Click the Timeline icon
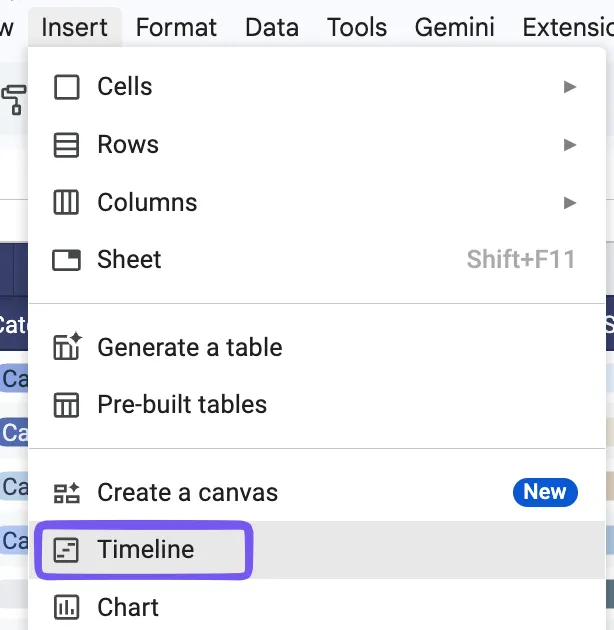Image resolution: width=614 pixels, height=630 pixels. click(x=66, y=549)
